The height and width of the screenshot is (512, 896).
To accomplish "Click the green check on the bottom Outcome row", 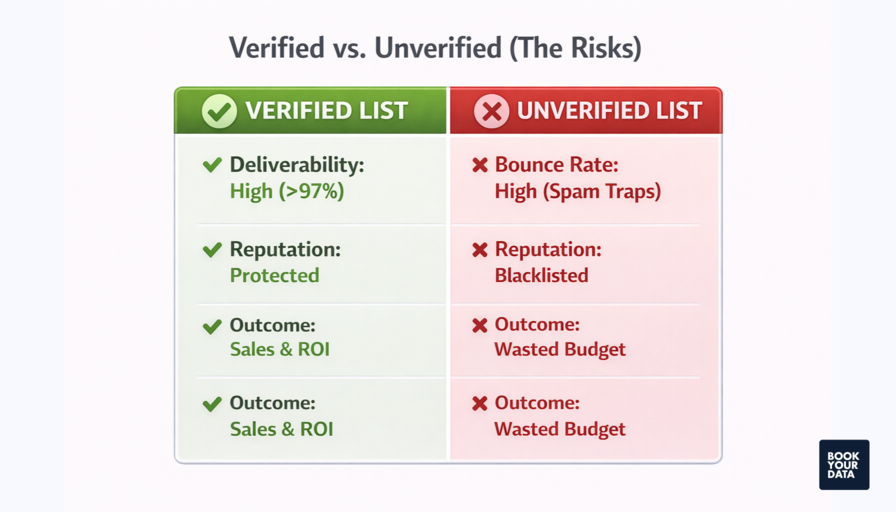I will click(212, 404).
